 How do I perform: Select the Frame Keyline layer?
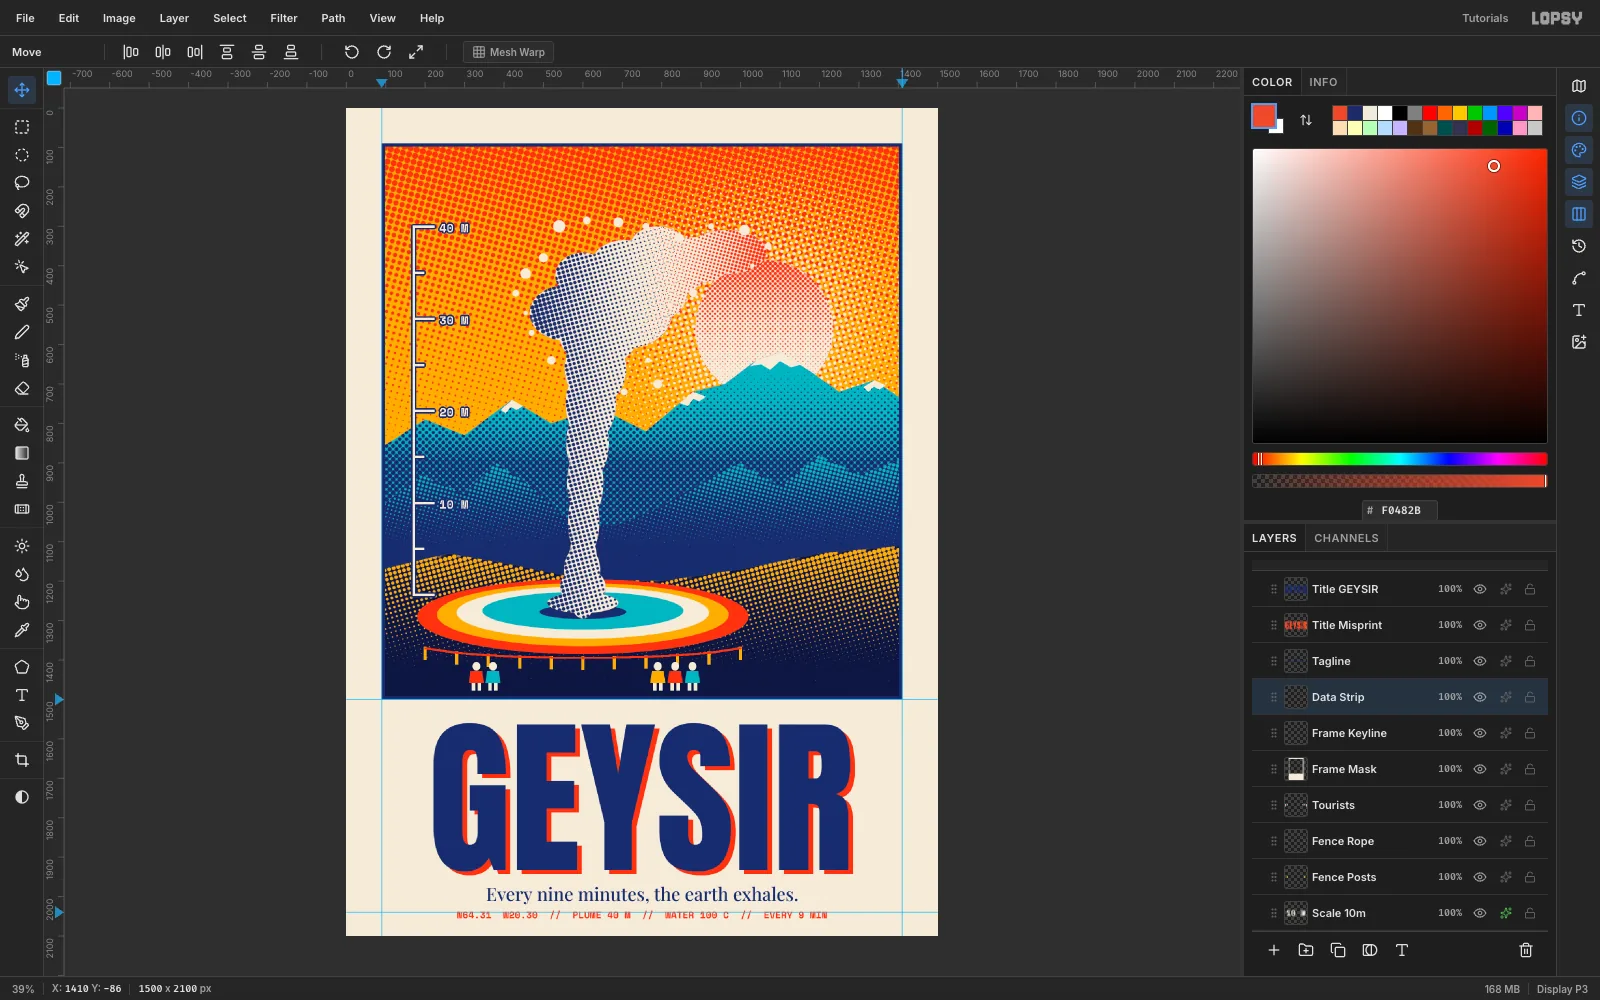pos(1400,733)
